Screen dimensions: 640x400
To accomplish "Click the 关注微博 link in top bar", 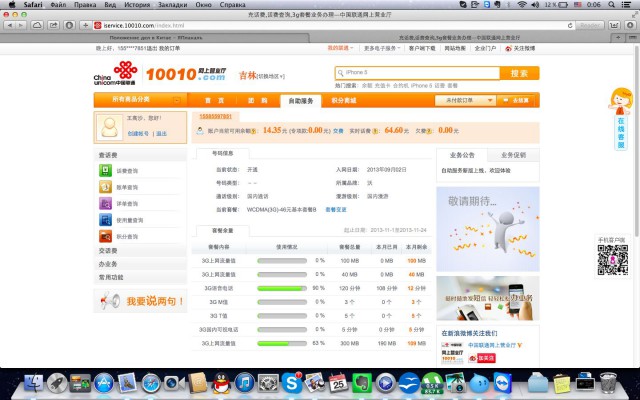I will click(x=520, y=48).
